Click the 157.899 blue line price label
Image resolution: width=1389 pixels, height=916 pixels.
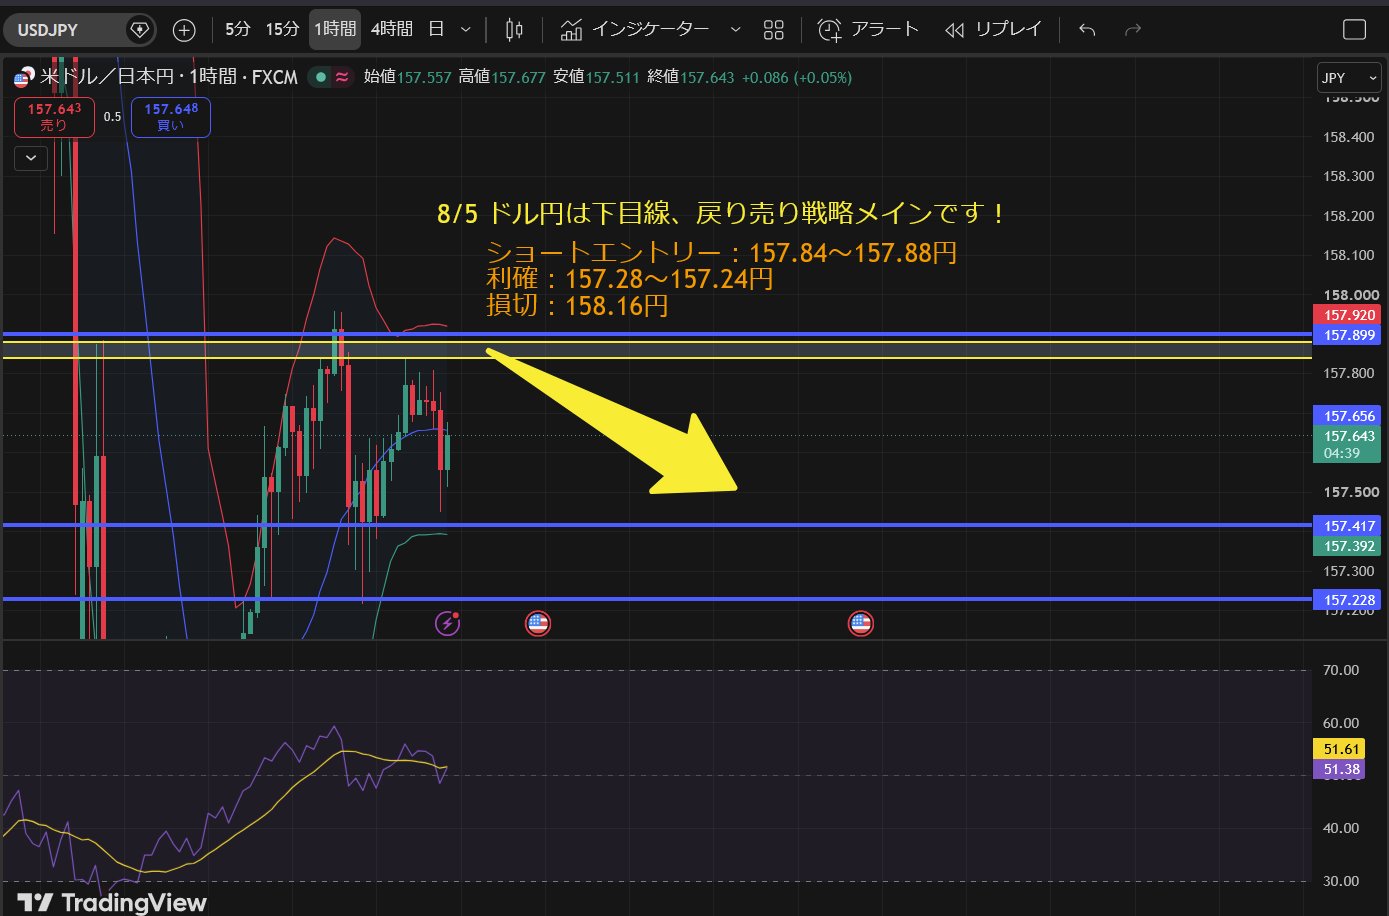[1349, 335]
